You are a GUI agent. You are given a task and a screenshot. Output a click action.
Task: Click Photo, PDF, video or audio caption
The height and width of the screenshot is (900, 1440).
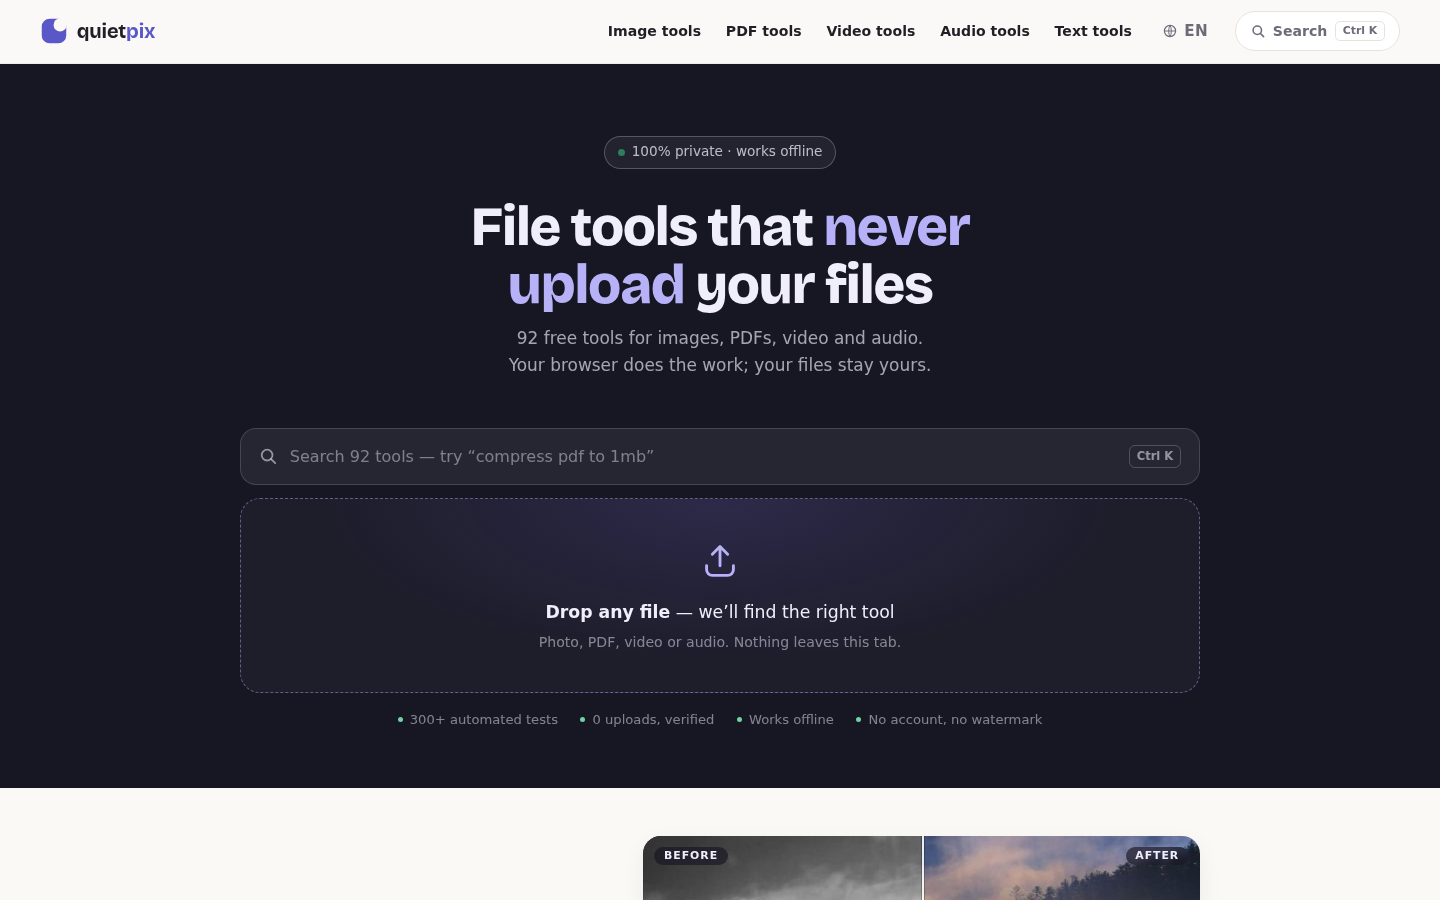tap(720, 642)
